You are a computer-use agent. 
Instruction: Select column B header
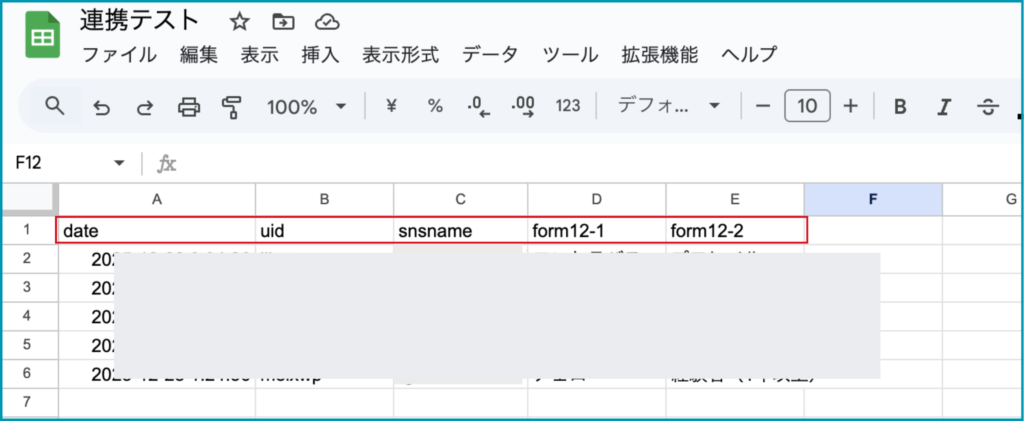(x=325, y=198)
